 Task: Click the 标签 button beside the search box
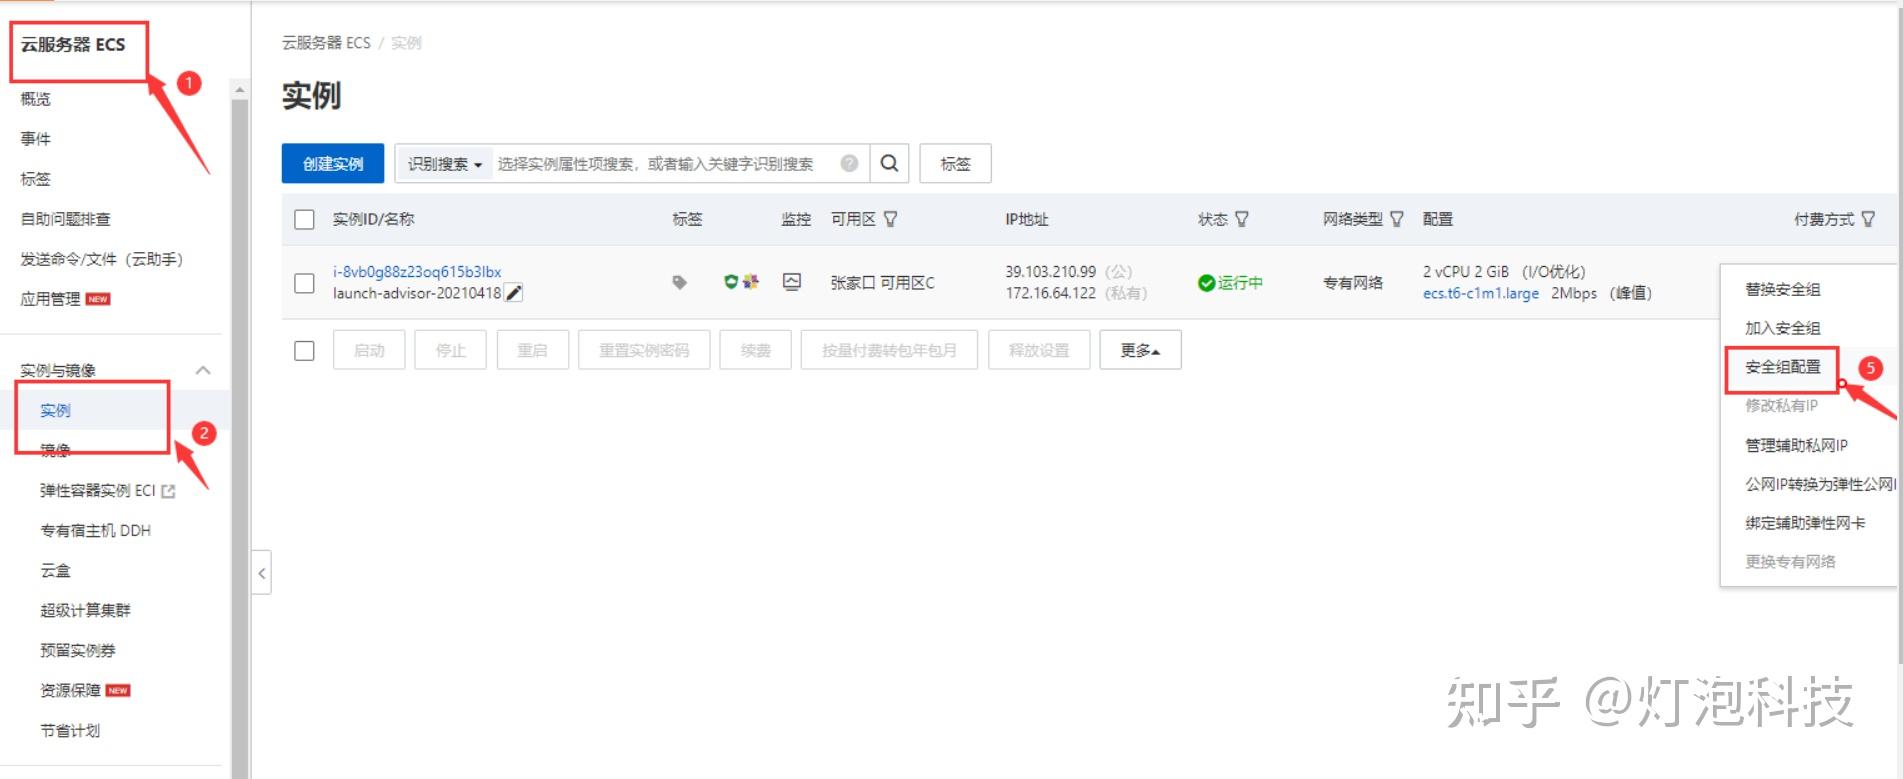(955, 164)
